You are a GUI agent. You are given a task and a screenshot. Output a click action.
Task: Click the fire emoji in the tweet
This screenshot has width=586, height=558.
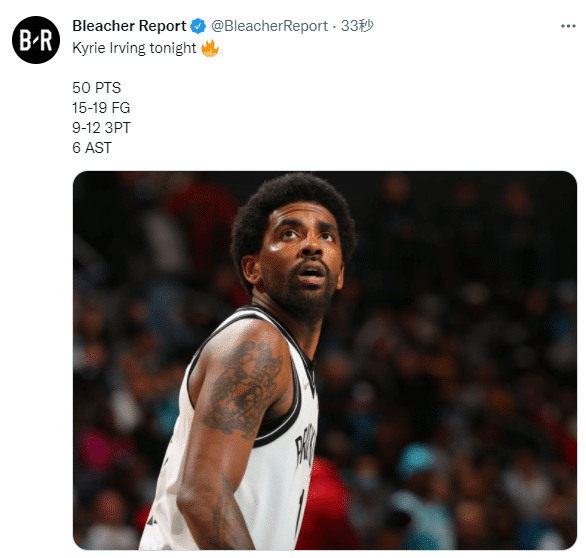pyautogui.click(x=210, y=48)
